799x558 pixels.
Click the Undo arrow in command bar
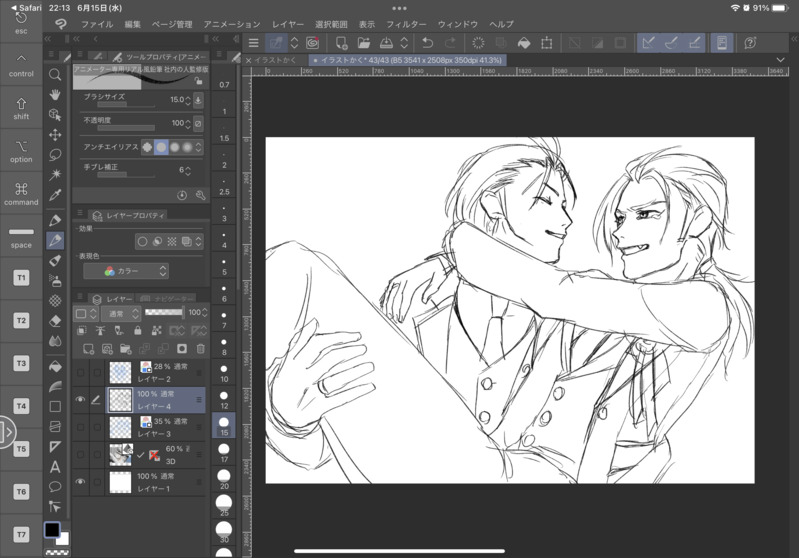pos(428,43)
